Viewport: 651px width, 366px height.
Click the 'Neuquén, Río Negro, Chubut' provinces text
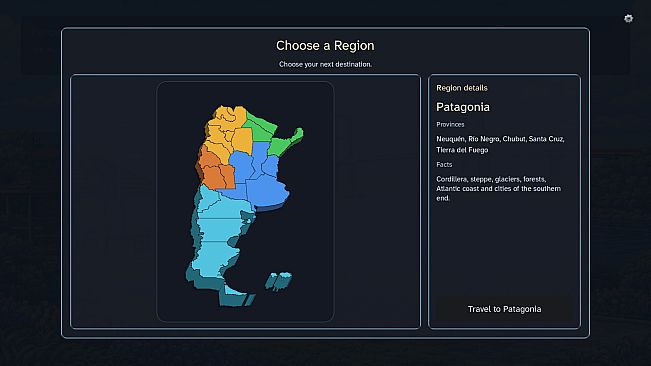click(x=500, y=144)
